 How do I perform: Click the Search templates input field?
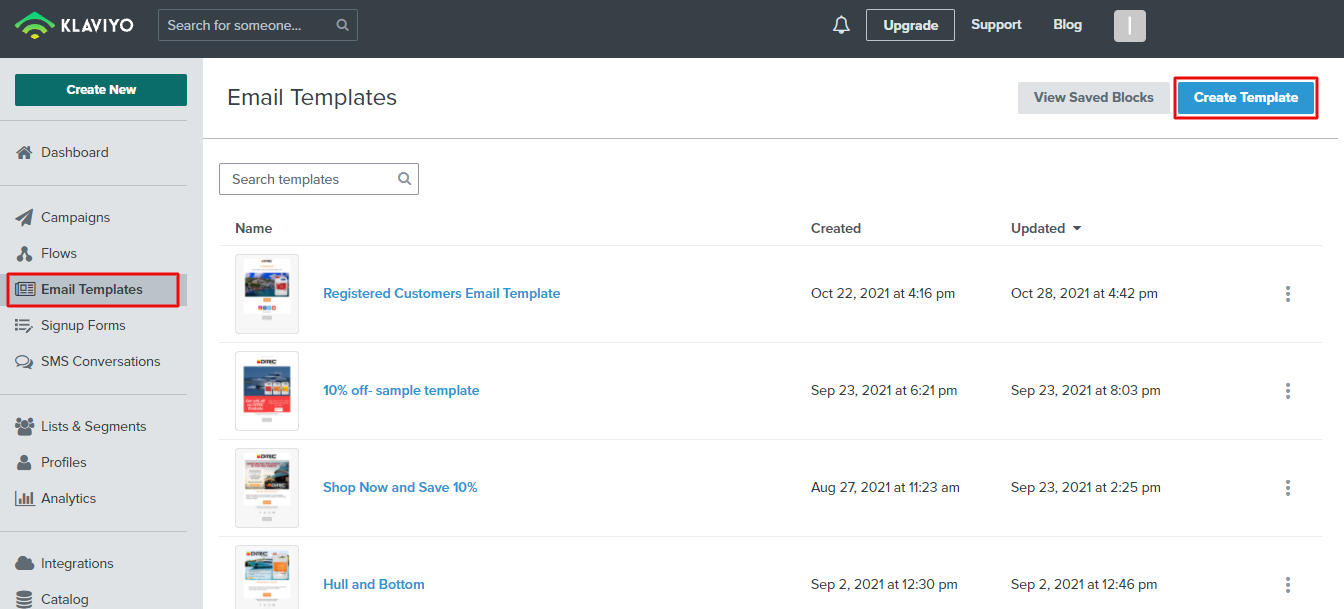tap(310, 179)
